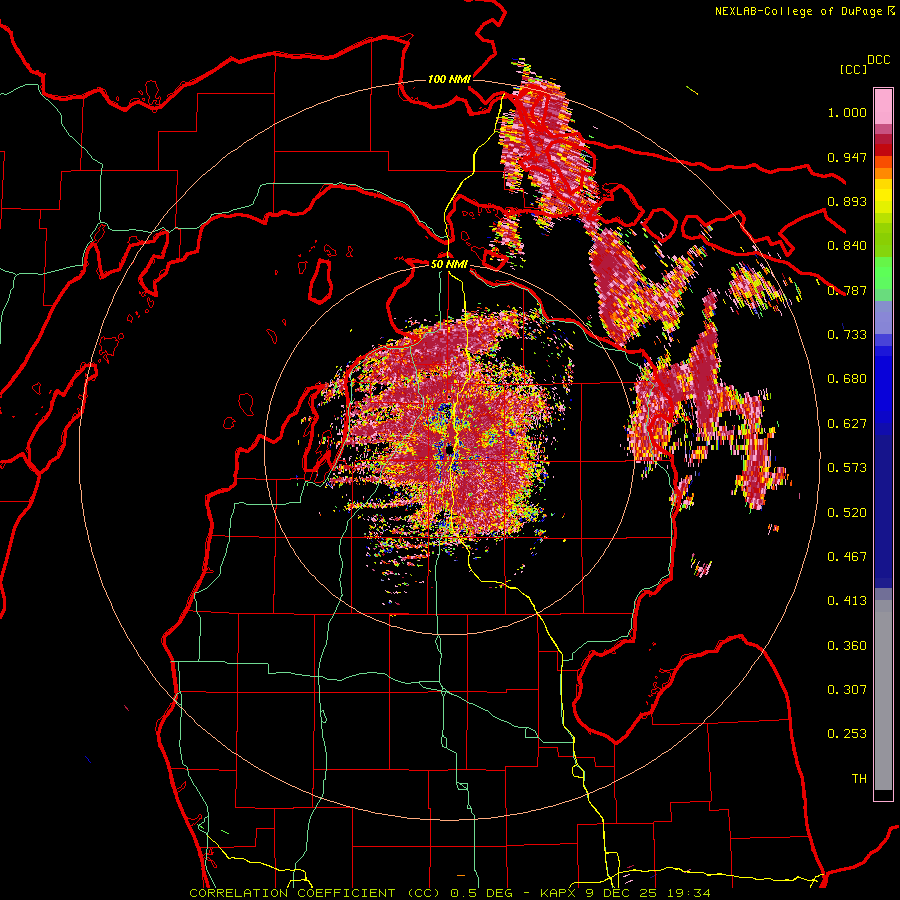
Task: Click the DCC product label
Action: 878,60
